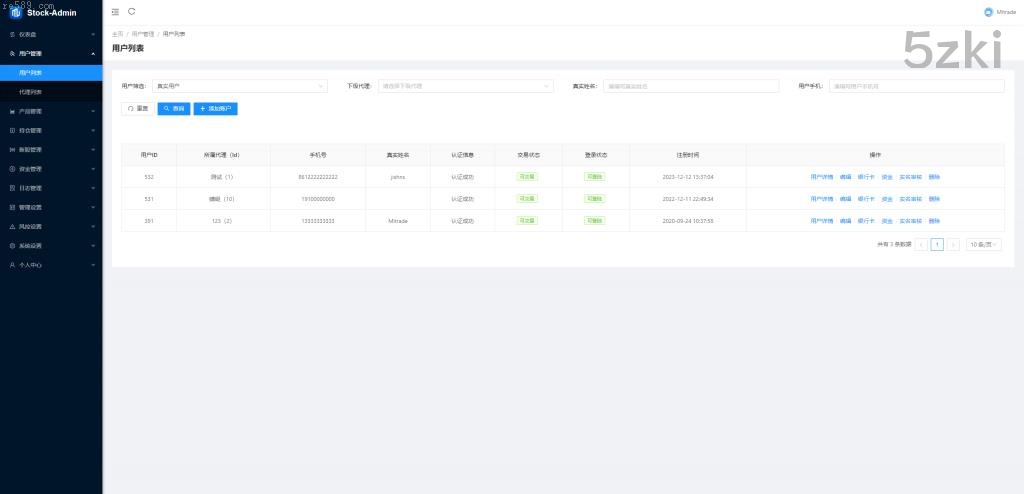Collapse the sidebar with the menu fold icon
Screen dimensions: 1024x494
point(115,12)
